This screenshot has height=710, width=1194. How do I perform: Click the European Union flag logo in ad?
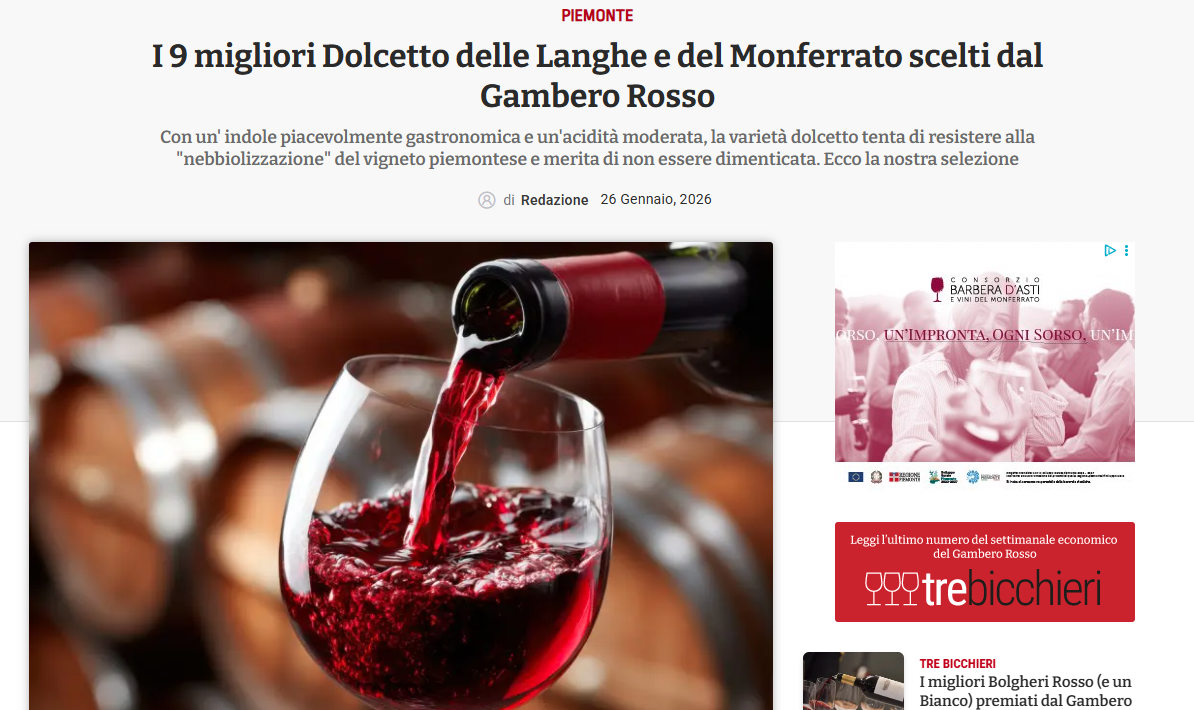click(856, 477)
